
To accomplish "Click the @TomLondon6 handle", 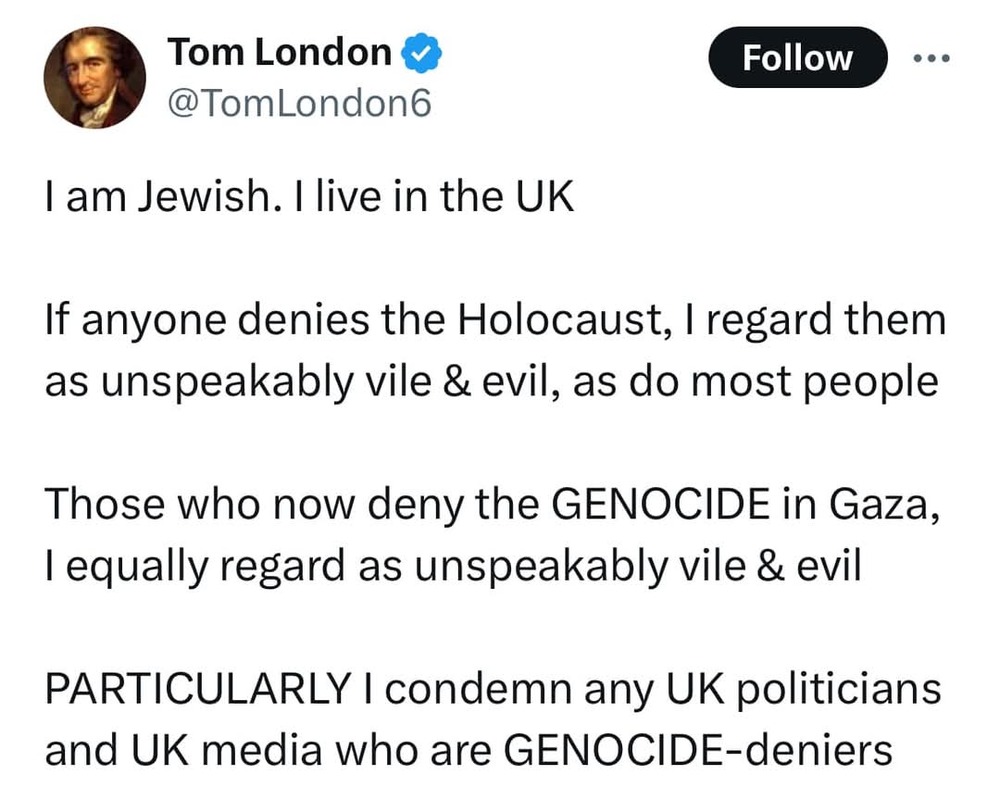I will (298, 102).
